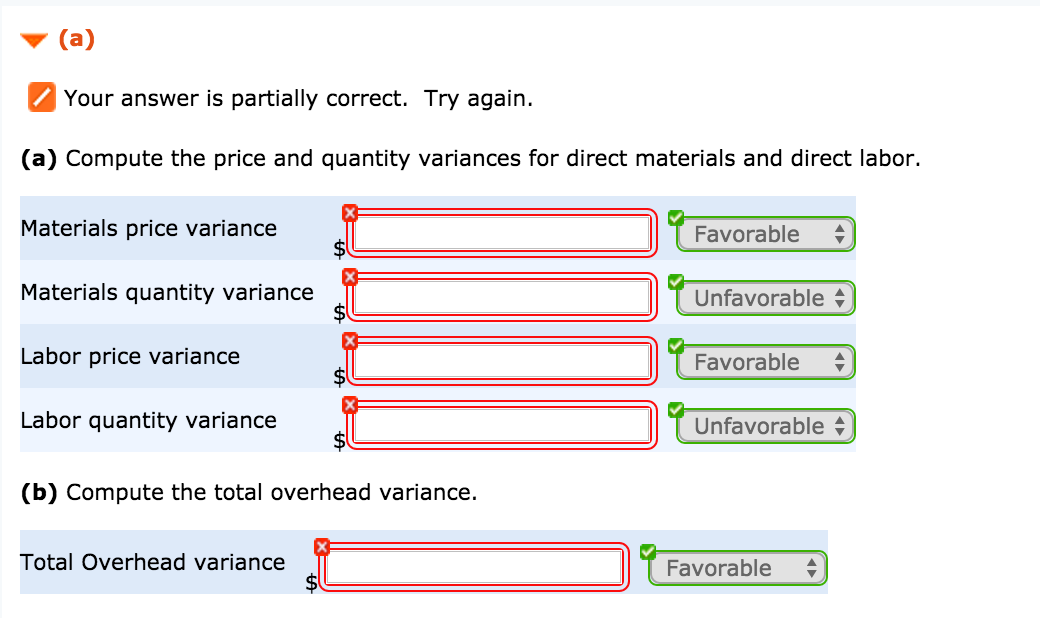Open the Favorable dropdown for Total Overhead variance
Image resolution: width=1040 pixels, height=618 pixels.
(737, 568)
